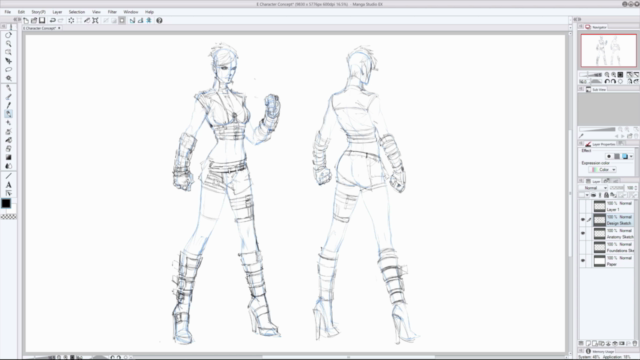Open the Help menu
Viewport: 640px width, 360px height.
149,12
